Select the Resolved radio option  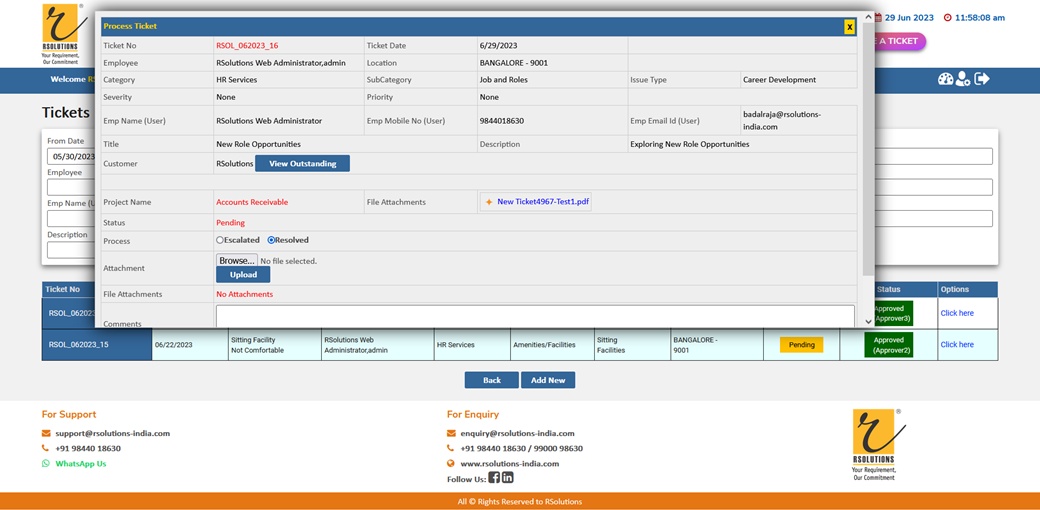tap(272, 240)
